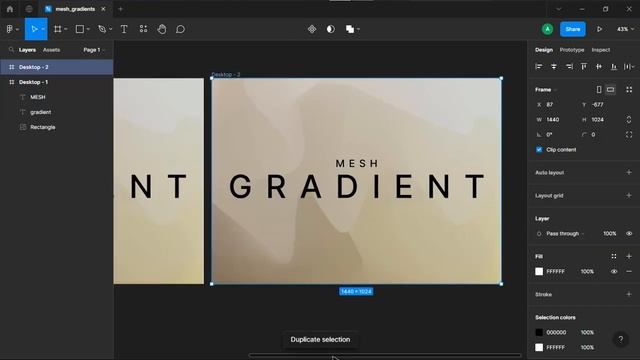This screenshot has width=640, height=360.
Task: Add Layout grid with plus button
Action: click(x=629, y=196)
